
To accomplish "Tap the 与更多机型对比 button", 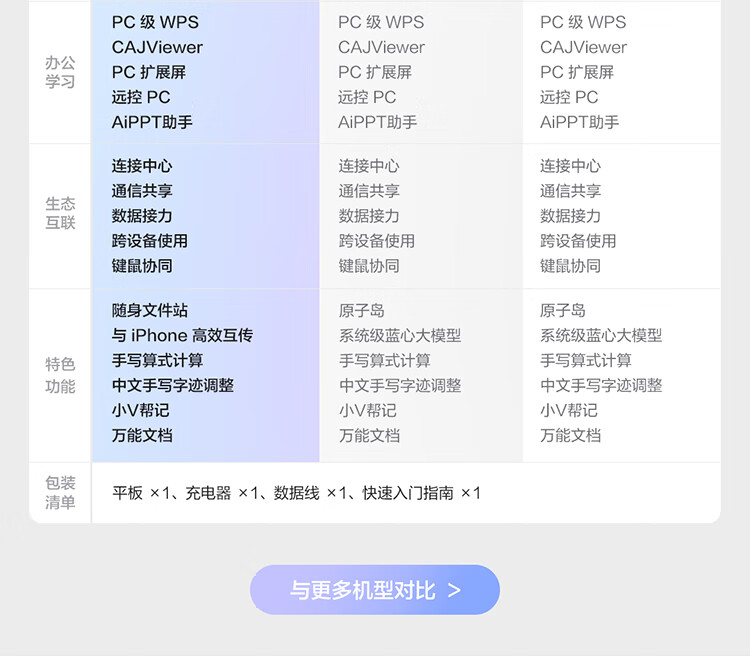I will [x=375, y=589].
